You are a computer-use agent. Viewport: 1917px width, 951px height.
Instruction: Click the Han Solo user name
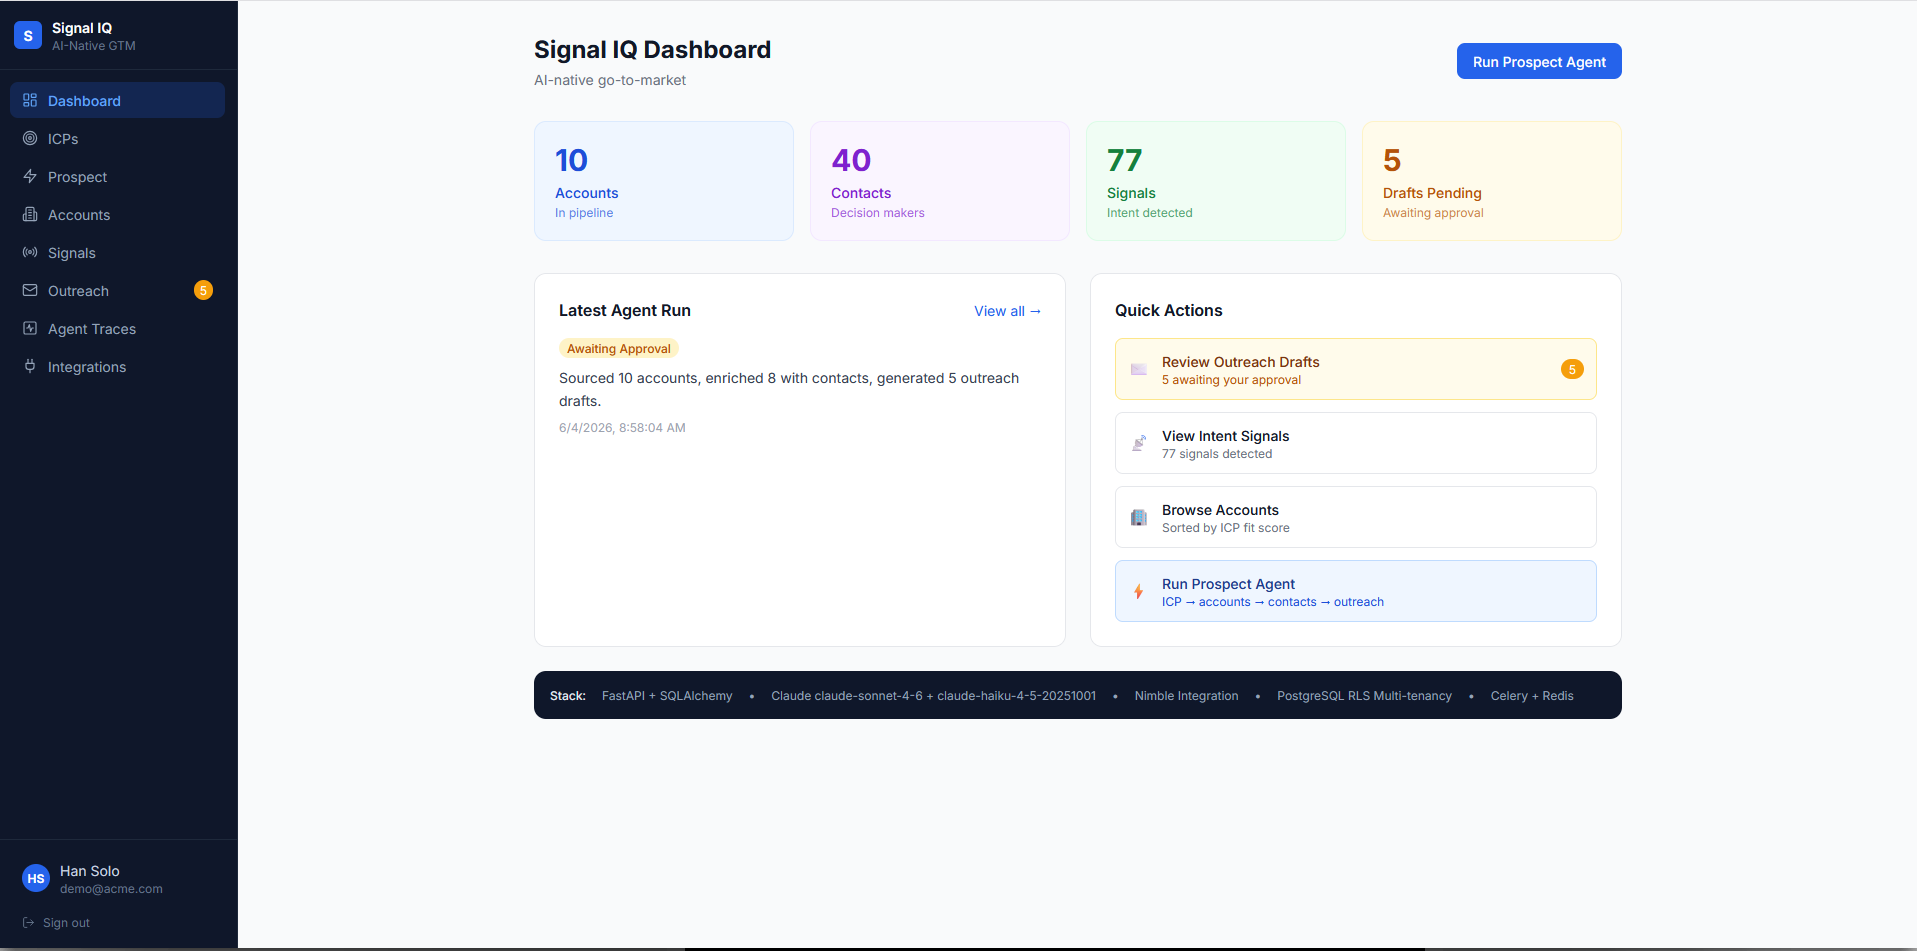point(90,871)
